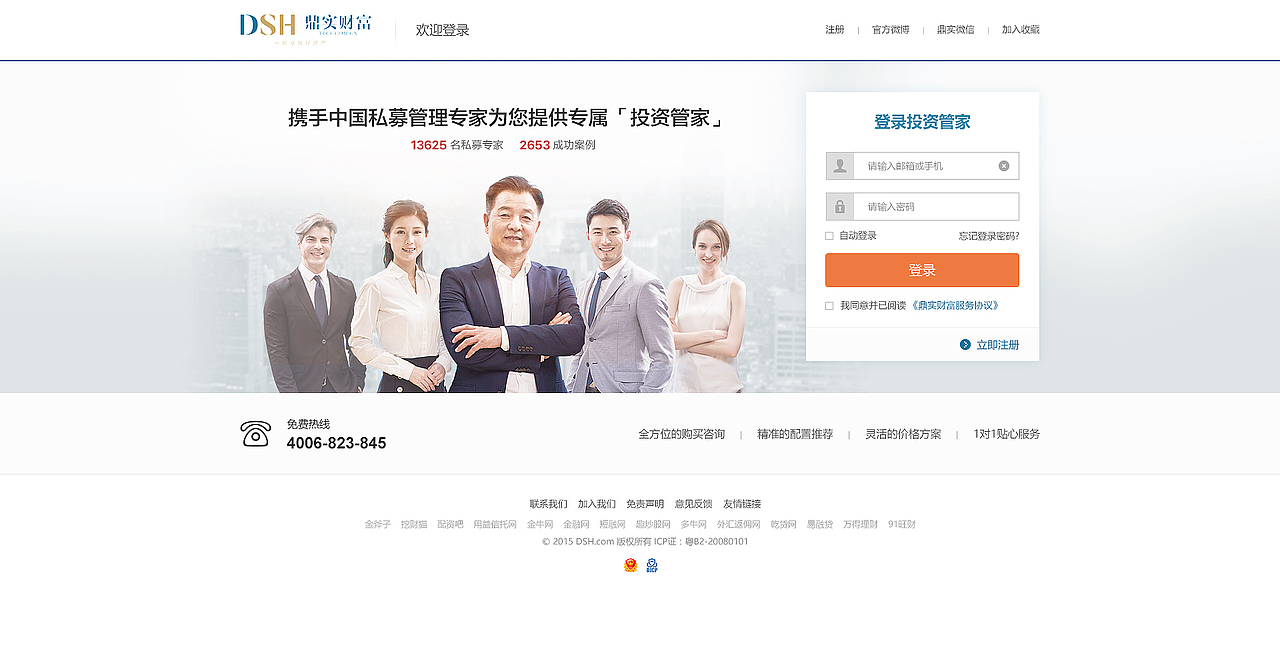Click the 多牛网 partner link
The height and width of the screenshot is (653, 1280).
point(694,524)
